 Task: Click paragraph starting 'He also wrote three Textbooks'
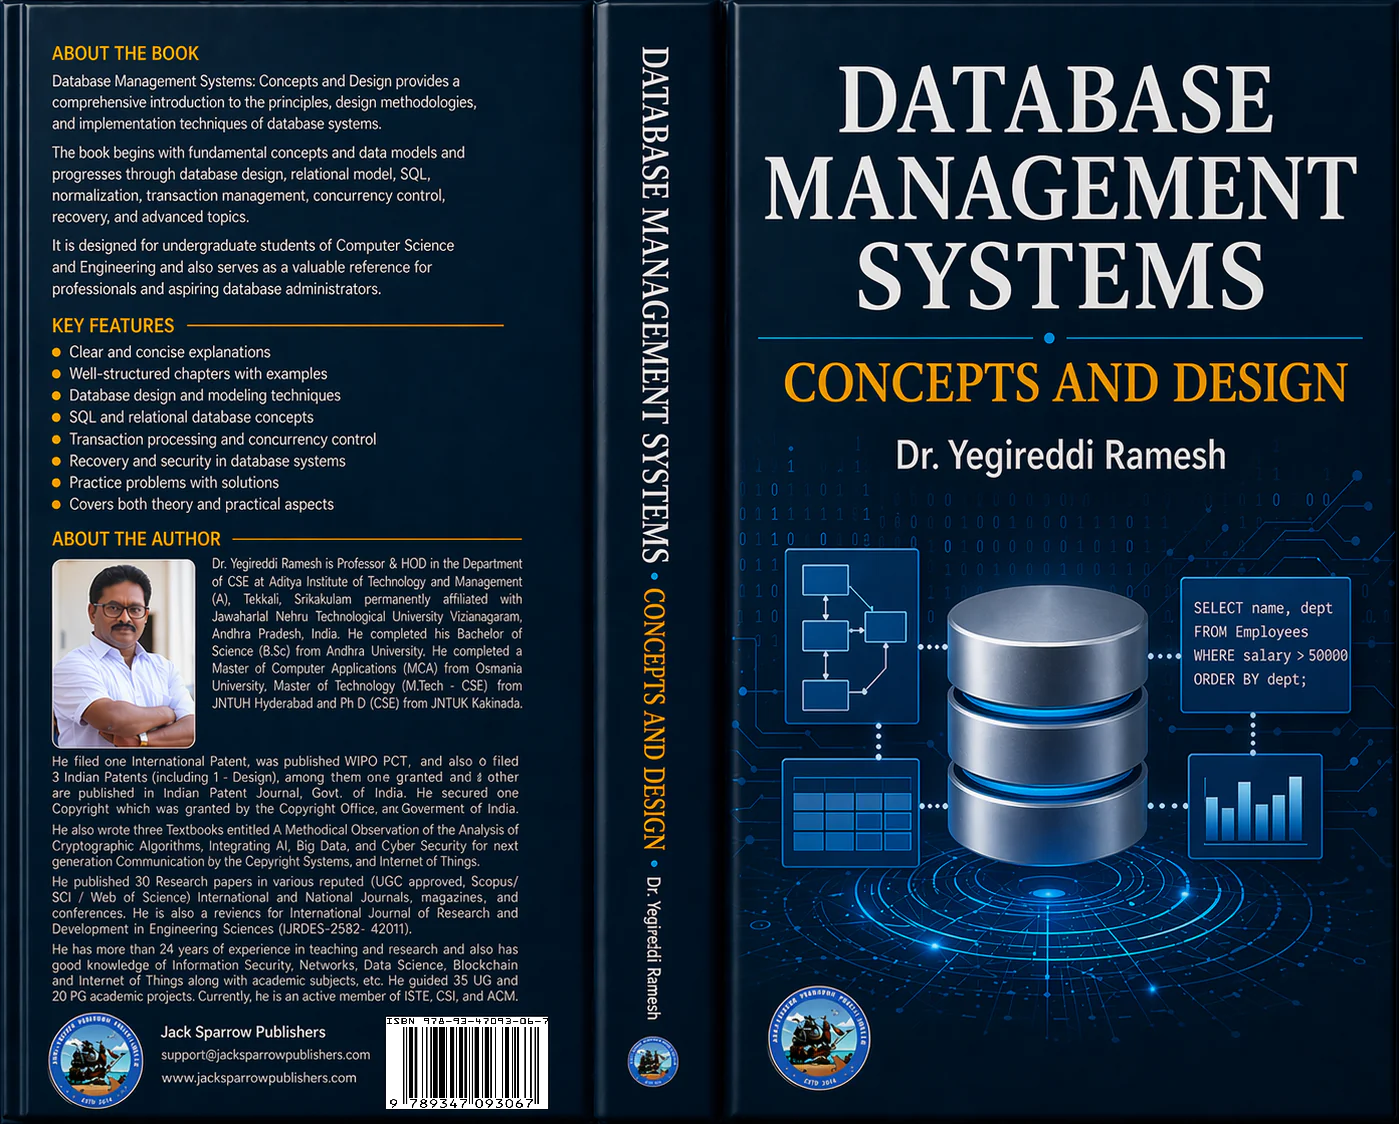point(285,845)
